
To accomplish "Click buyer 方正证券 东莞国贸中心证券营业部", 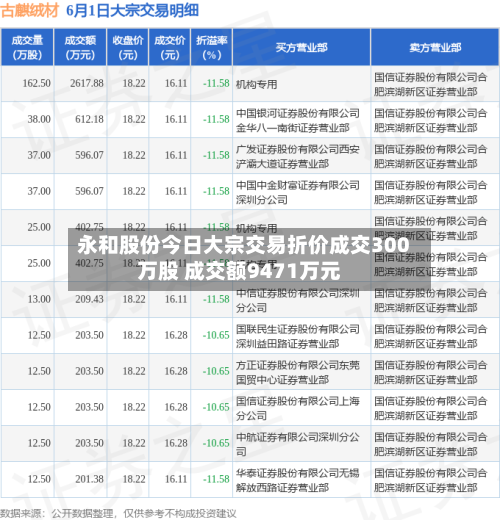I will [298, 372].
